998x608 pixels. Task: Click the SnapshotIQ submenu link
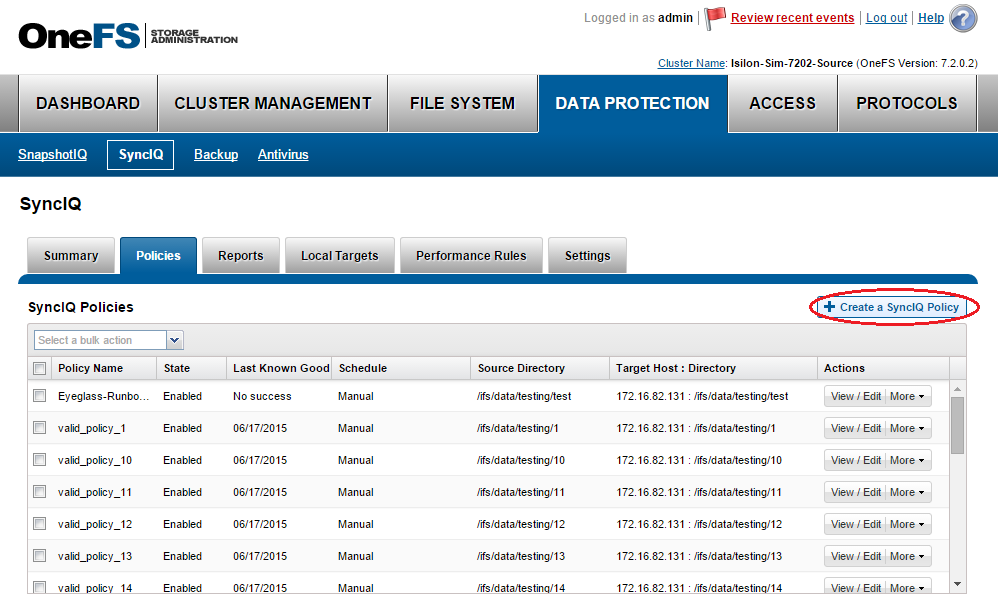(52, 155)
